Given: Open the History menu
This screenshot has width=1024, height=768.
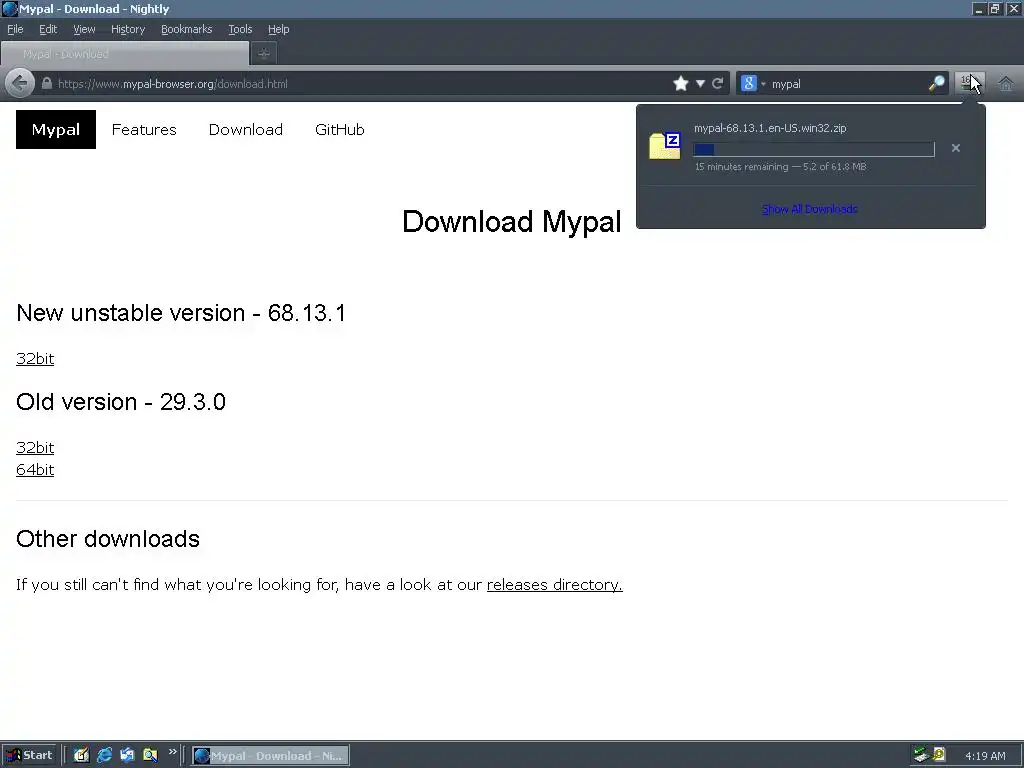Looking at the screenshot, I should pyautogui.click(x=128, y=29).
